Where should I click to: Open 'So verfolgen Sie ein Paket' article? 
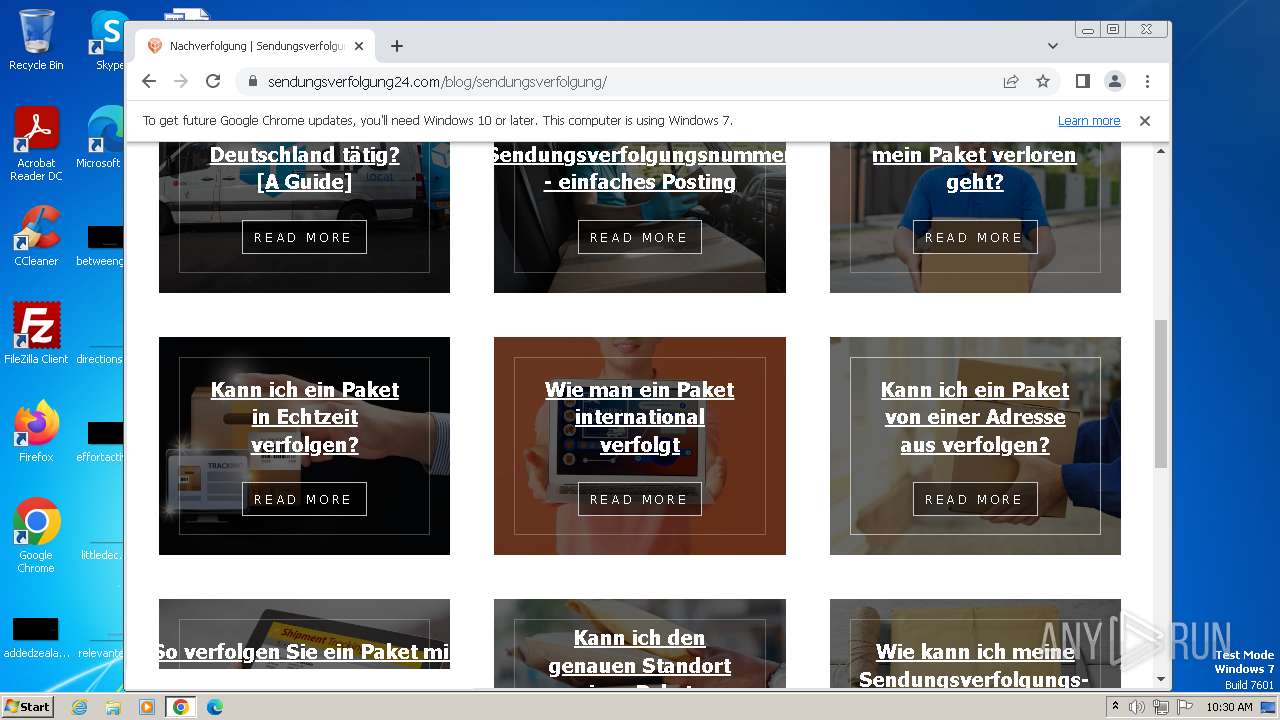point(304,652)
